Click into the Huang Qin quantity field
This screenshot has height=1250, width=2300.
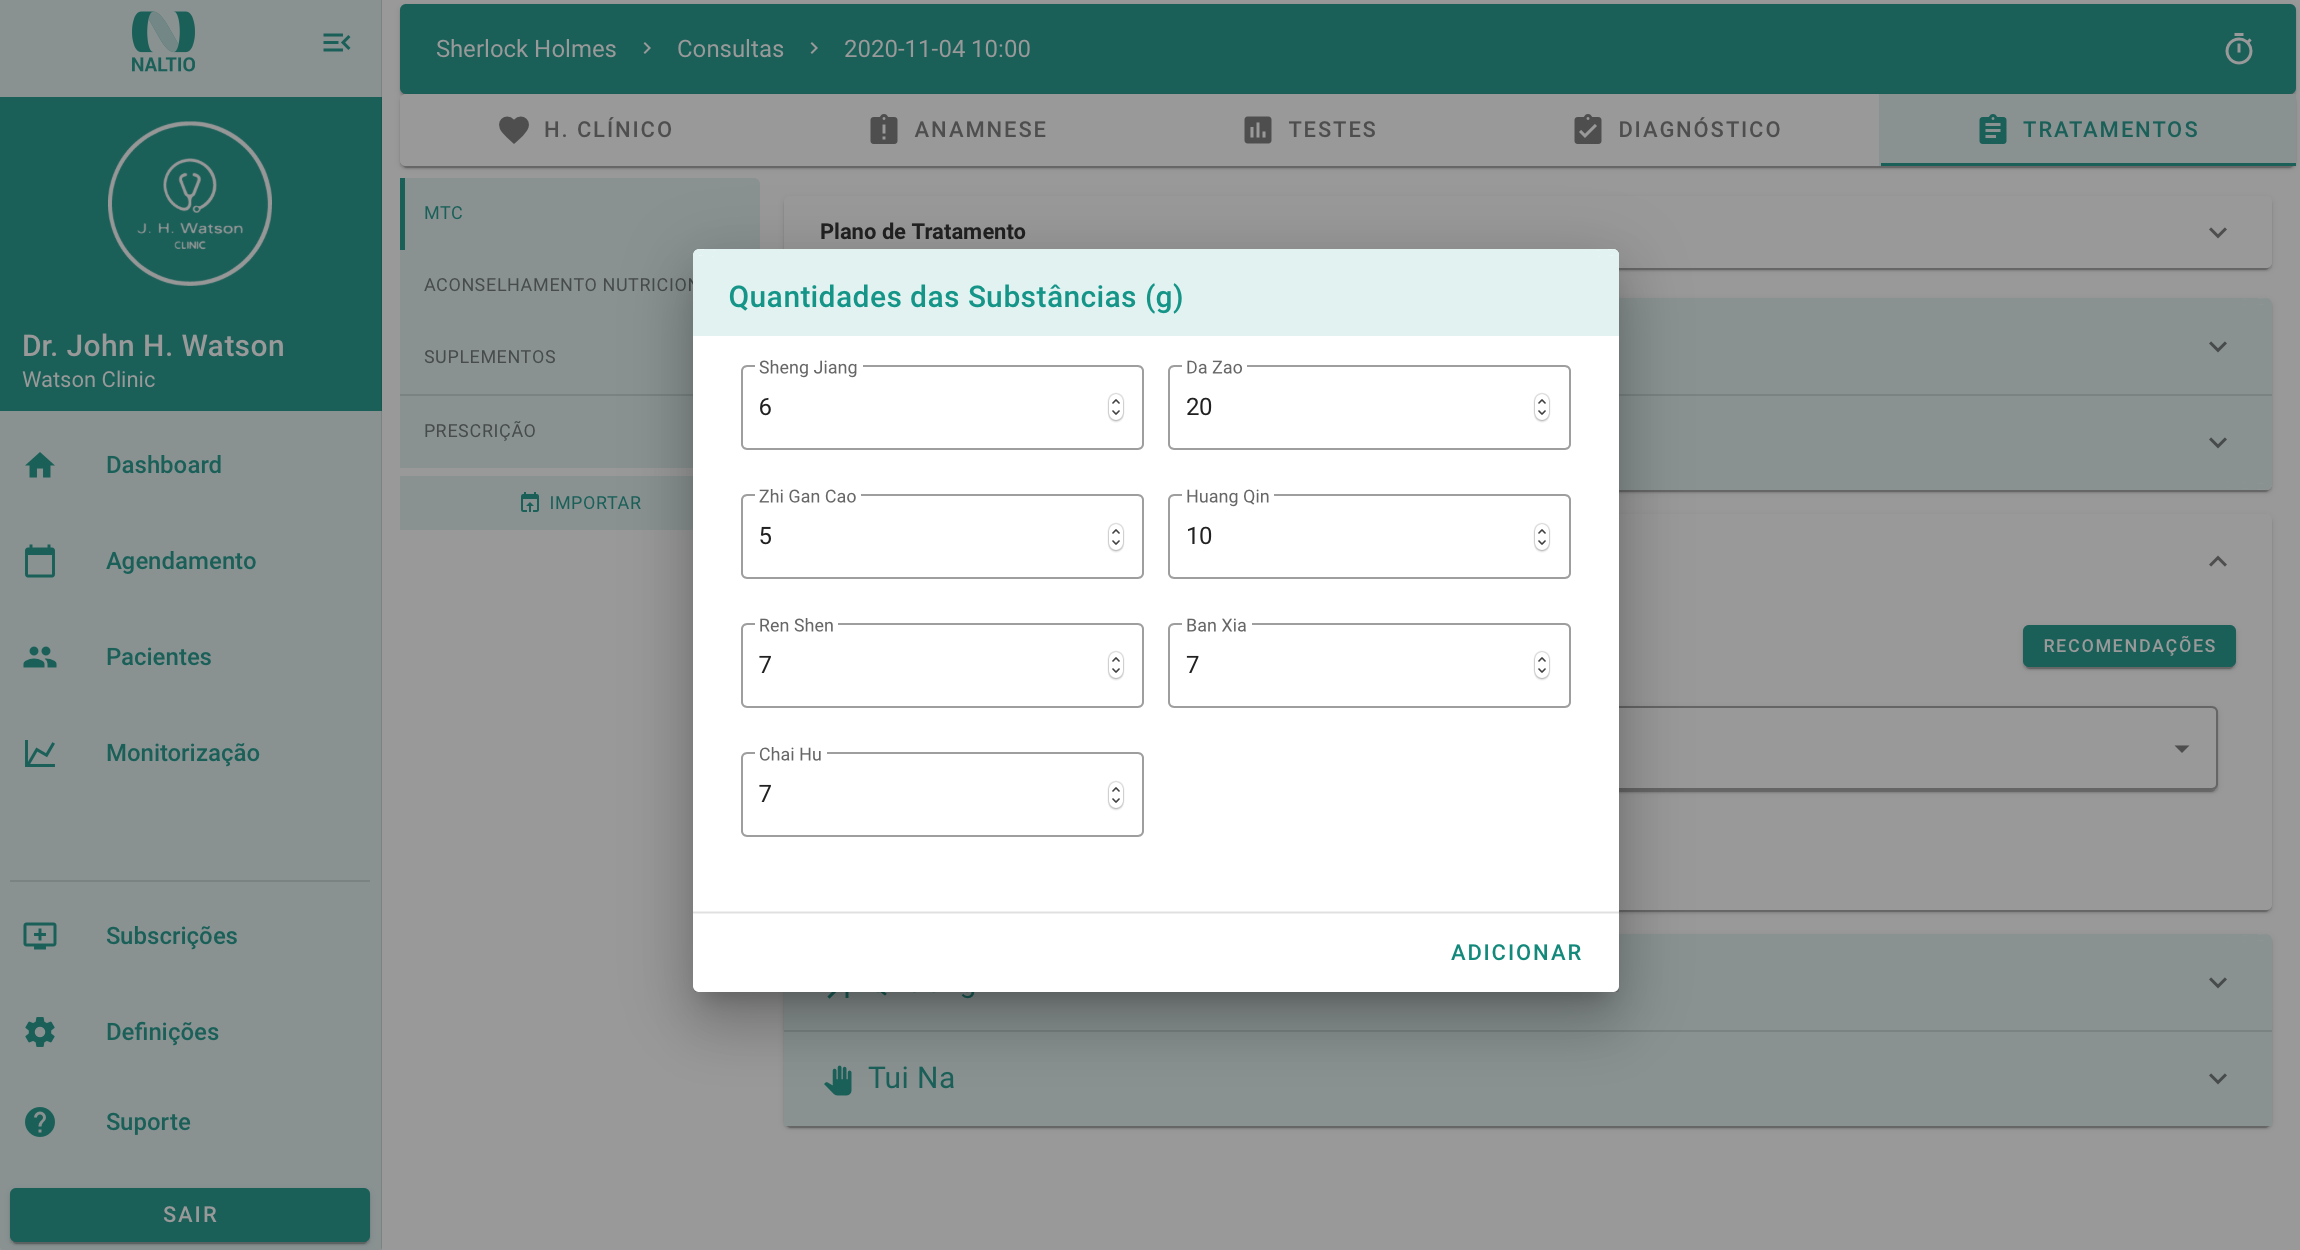[x=1350, y=537]
